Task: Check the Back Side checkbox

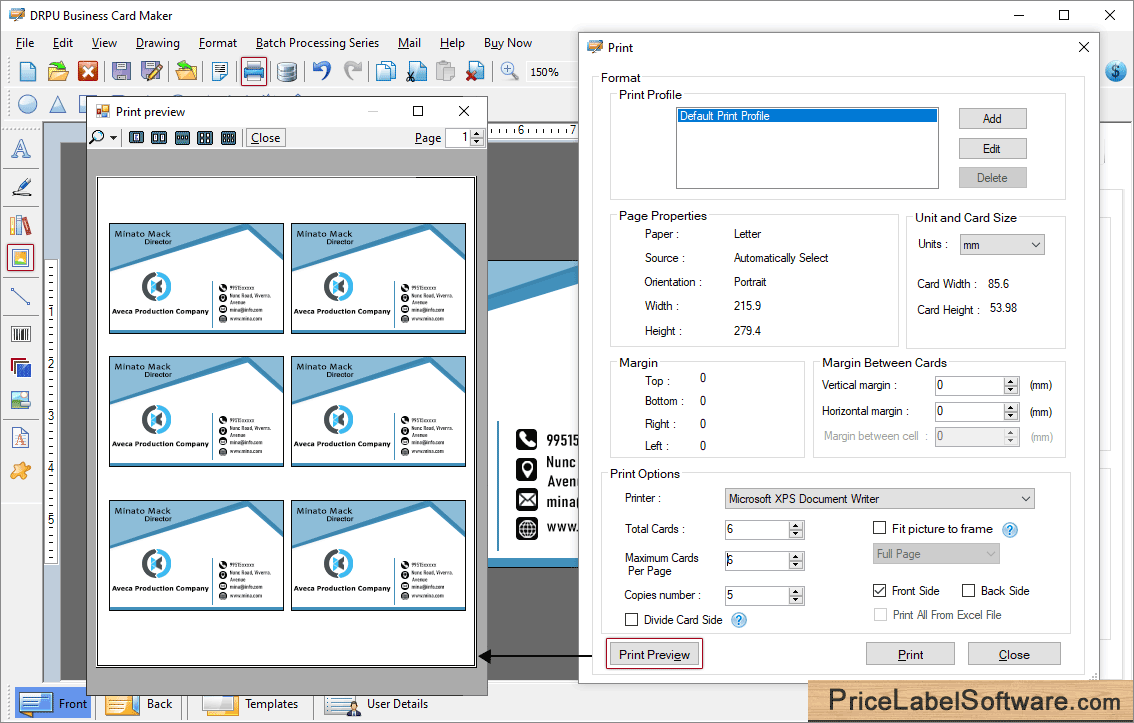Action: pos(968,591)
